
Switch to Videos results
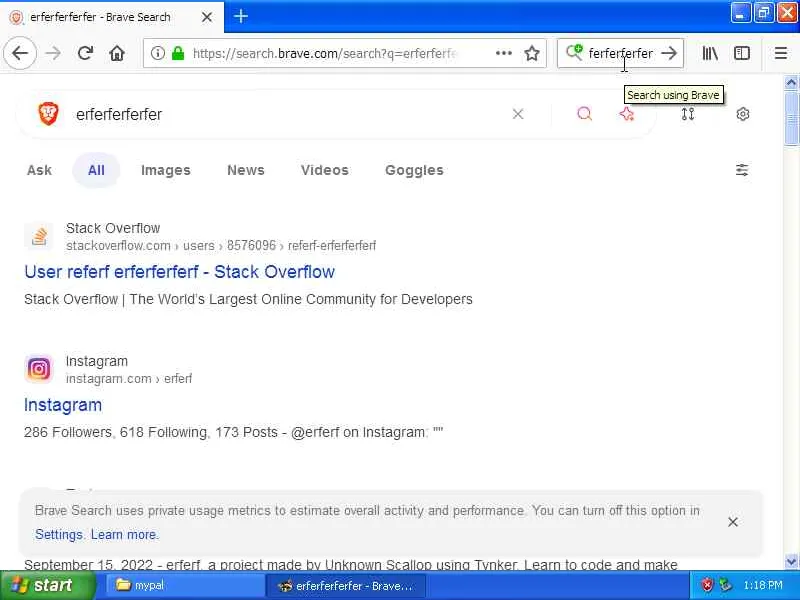(324, 170)
